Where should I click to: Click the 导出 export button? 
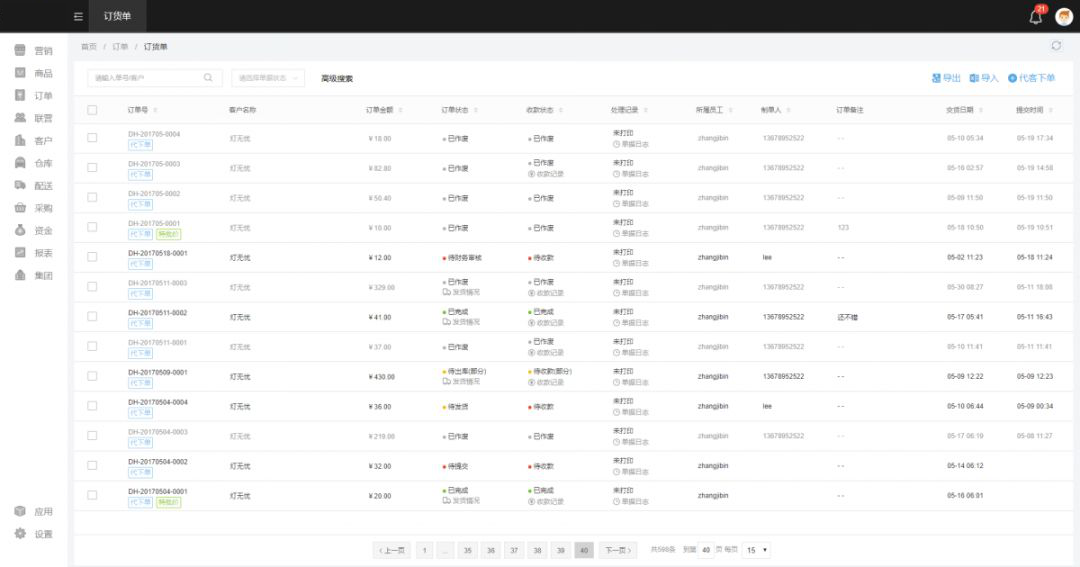click(946, 78)
